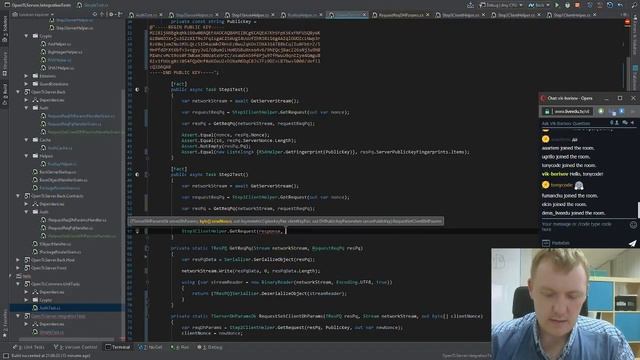Click the green extension icon in chat browser bar
640x360 pixels.
[601, 111]
